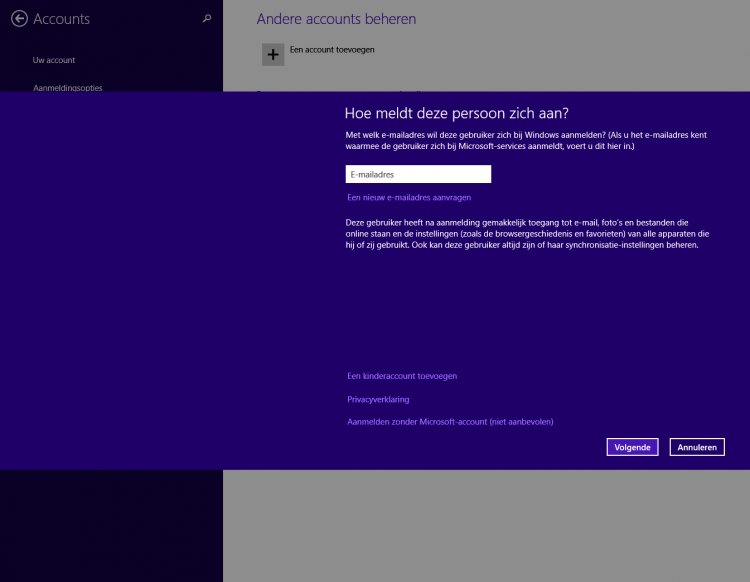Open Een nieuw e-mailadres aanvragen link

pyautogui.click(x=409, y=198)
